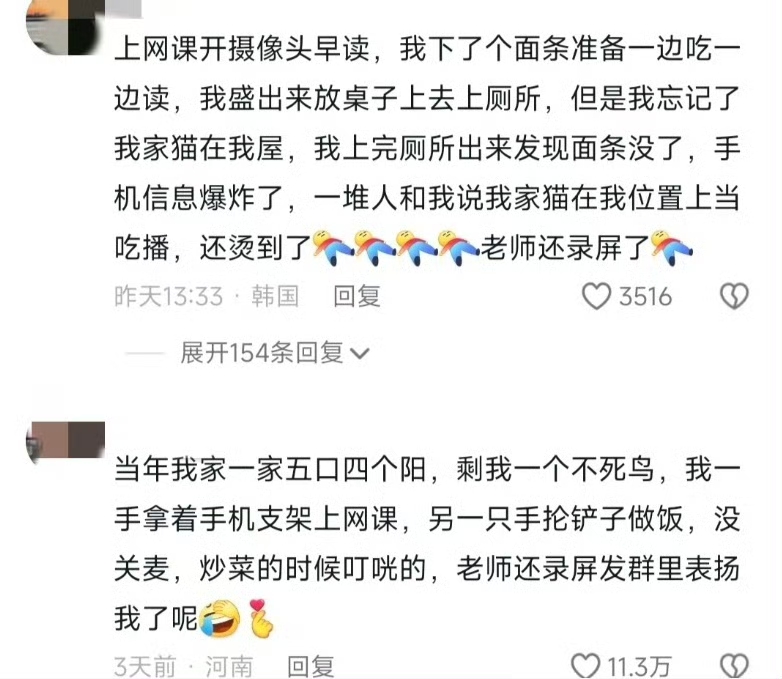782x679 pixels.
Task: Tap the laughing-crying emoji in second comment
Action: click(x=219, y=619)
